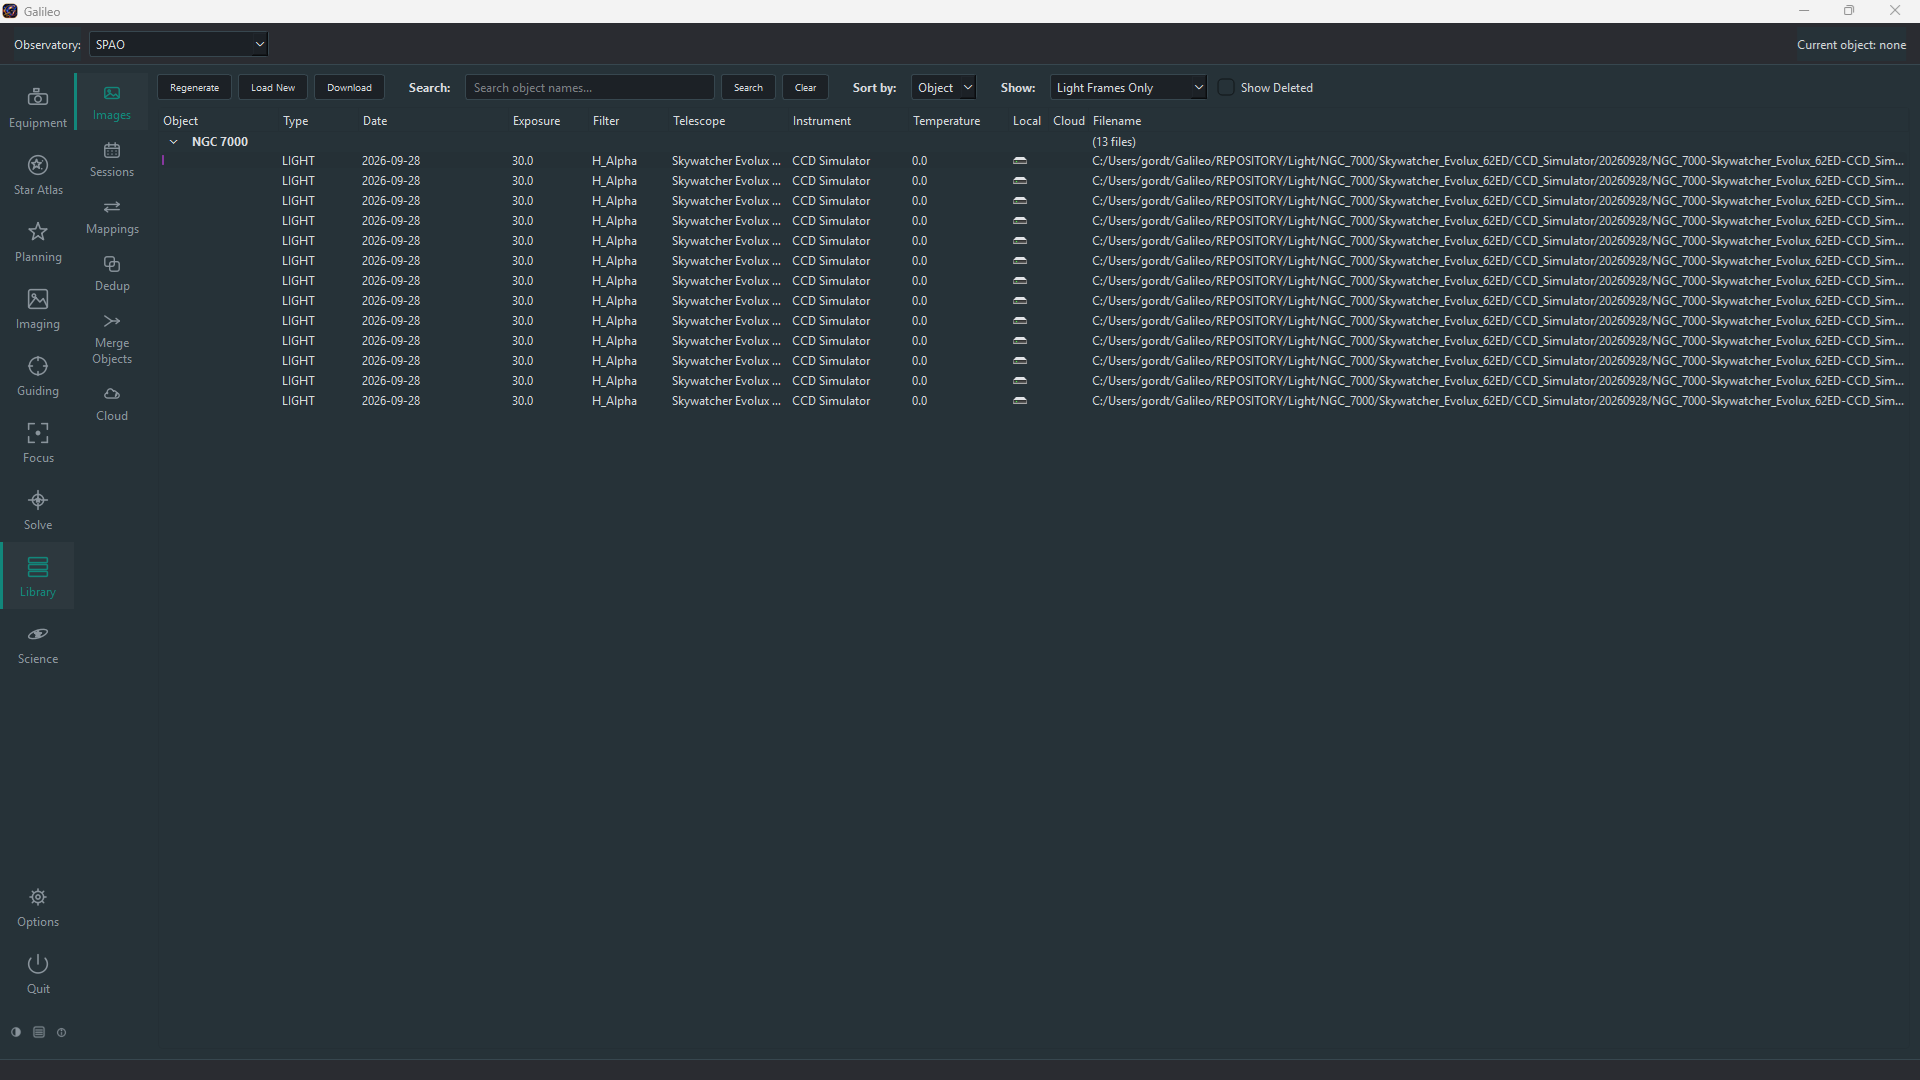Viewport: 1920px width, 1080px height.
Task: Open the Guiding section
Action: (x=38, y=376)
